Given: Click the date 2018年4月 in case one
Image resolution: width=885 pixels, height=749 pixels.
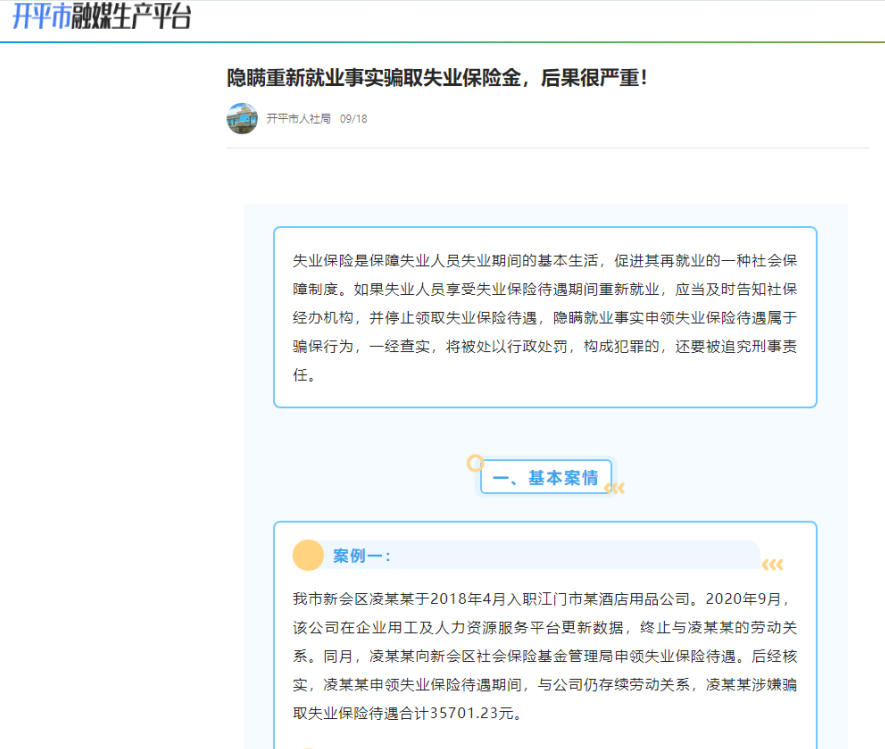Looking at the screenshot, I should pos(470,599).
